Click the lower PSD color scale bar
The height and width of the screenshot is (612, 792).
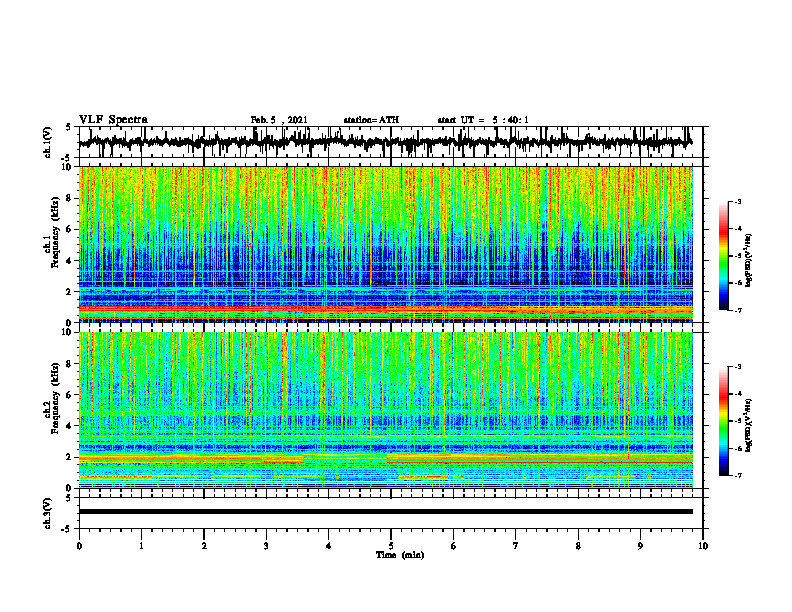(724, 421)
